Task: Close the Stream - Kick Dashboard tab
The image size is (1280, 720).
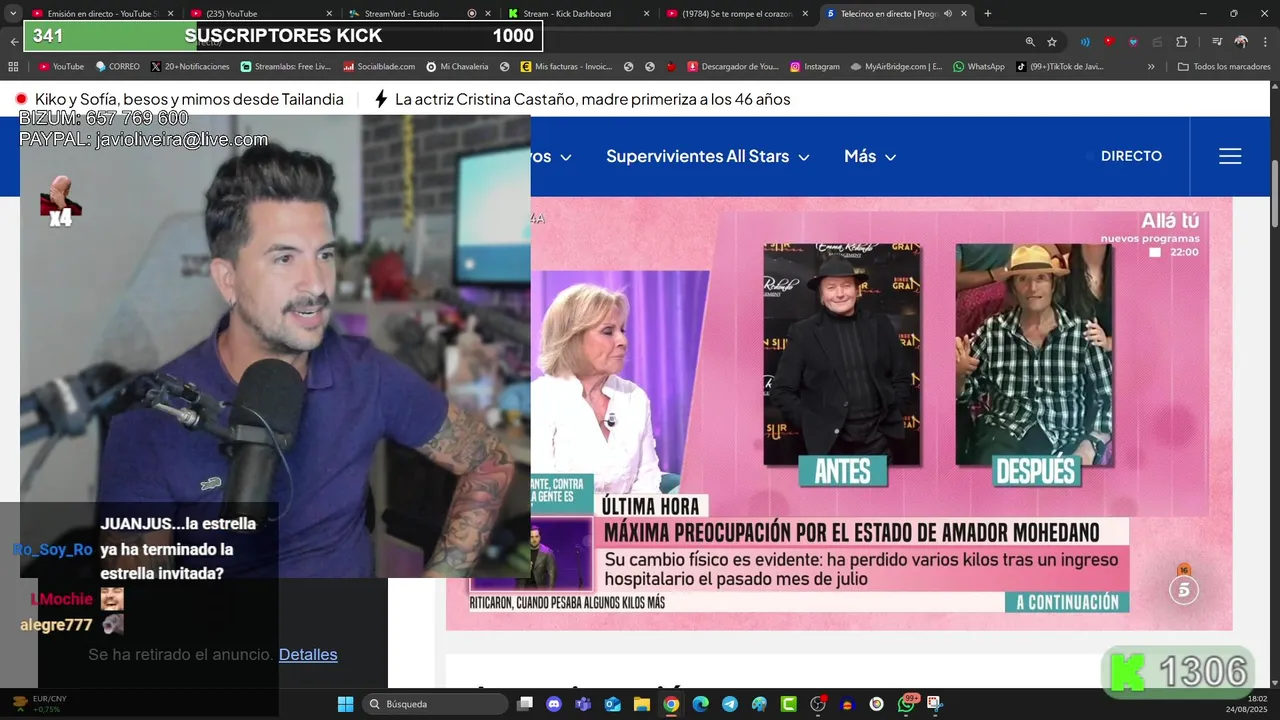Action: (646, 14)
